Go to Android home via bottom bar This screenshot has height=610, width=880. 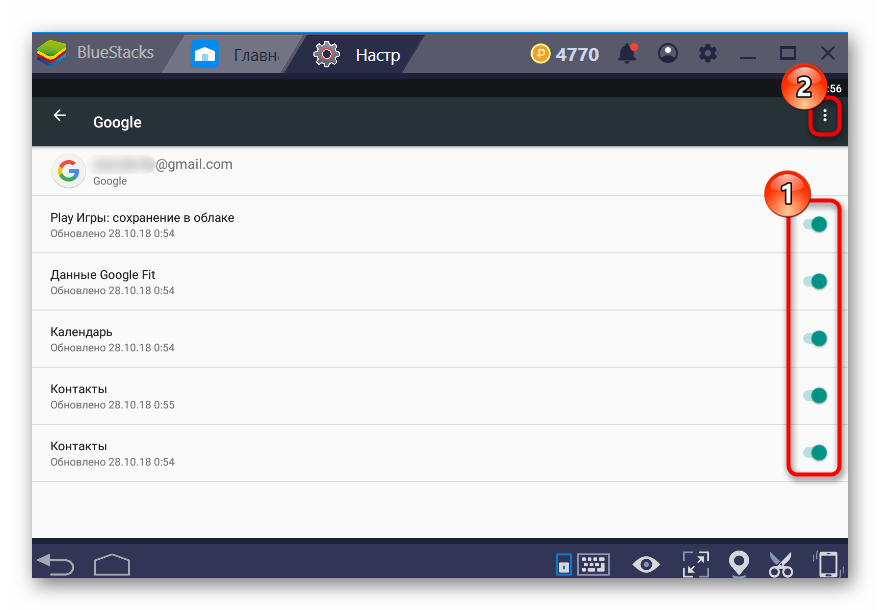tap(112, 565)
